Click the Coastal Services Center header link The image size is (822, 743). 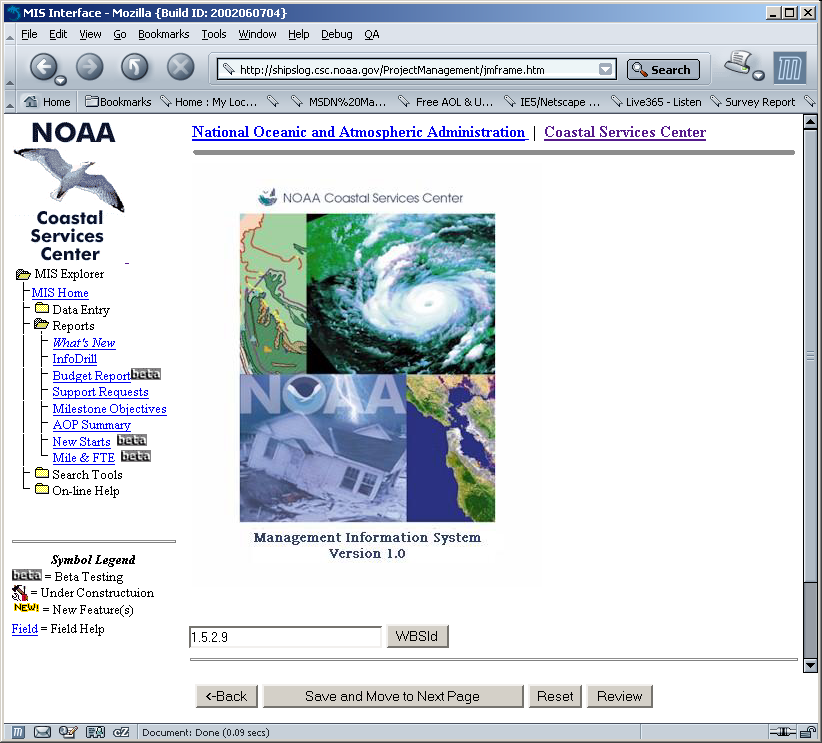point(625,132)
